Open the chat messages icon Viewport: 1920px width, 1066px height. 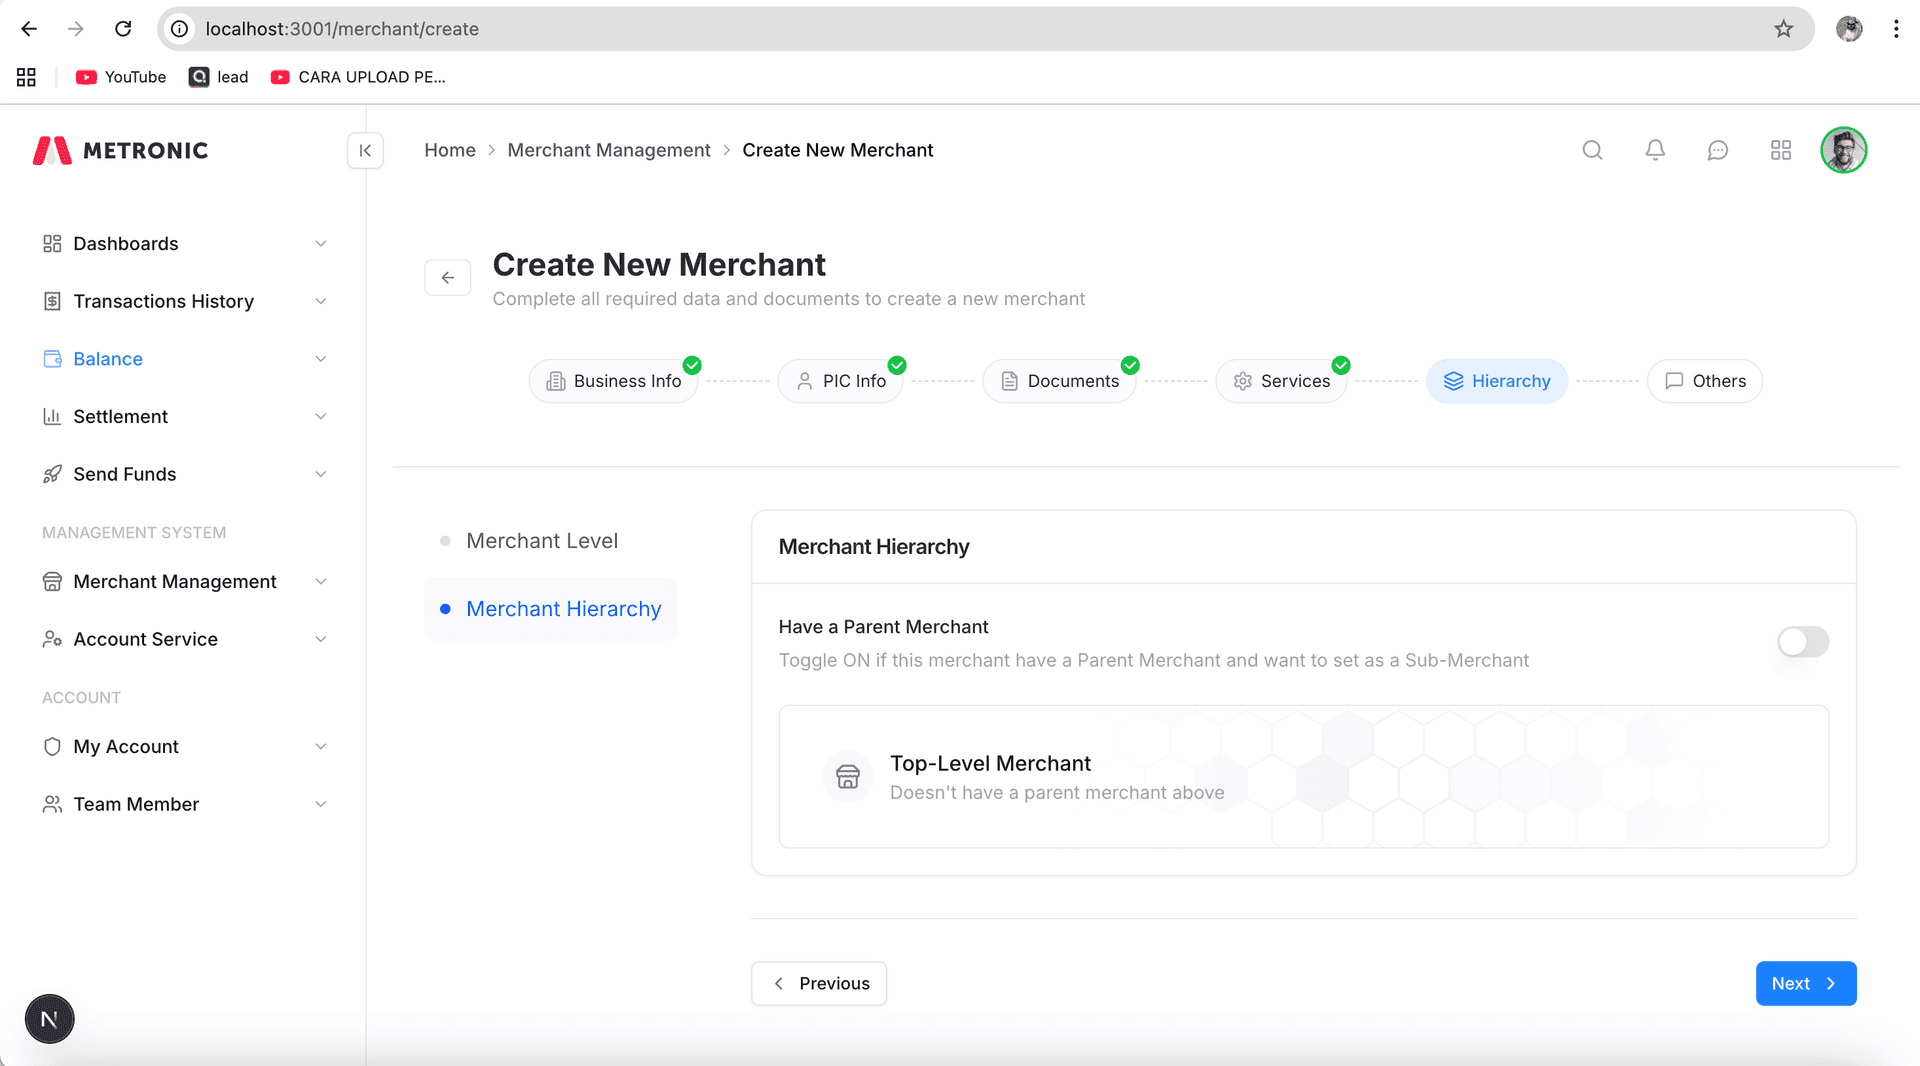[x=1717, y=150]
